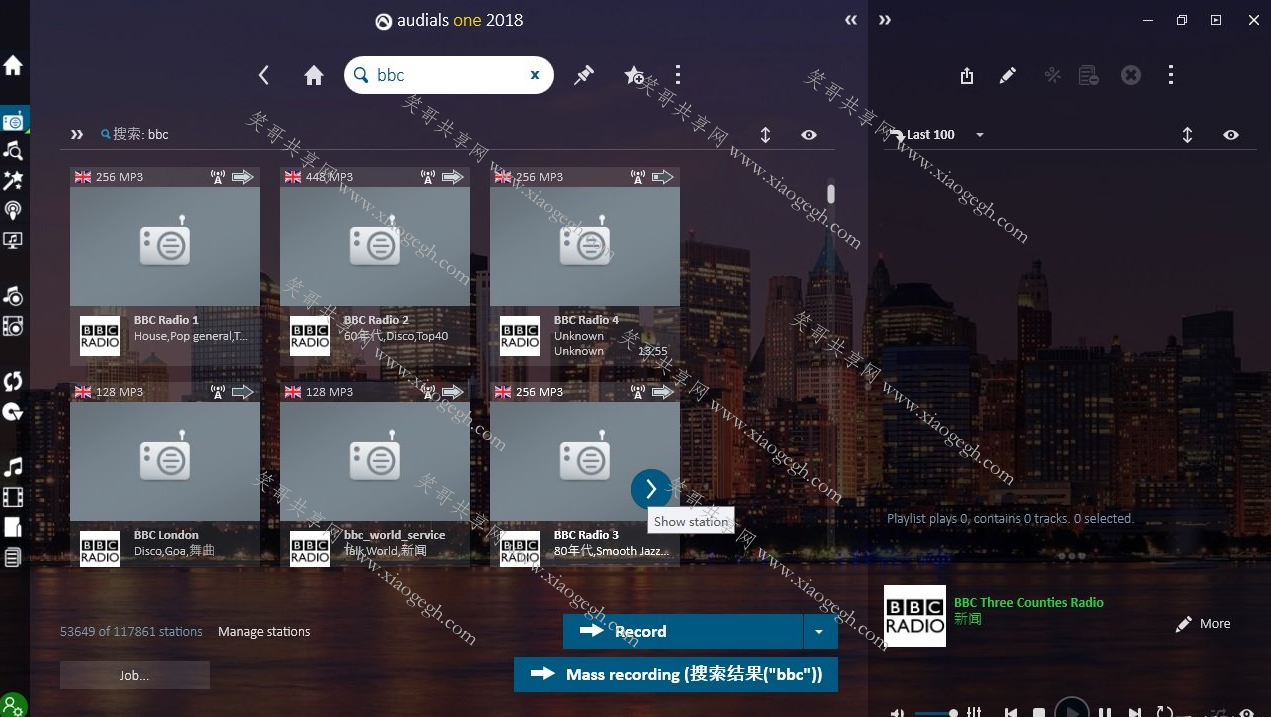Select the Radio section in sidebar
The width and height of the screenshot is (1271, 717).
[x=13, y=121]
